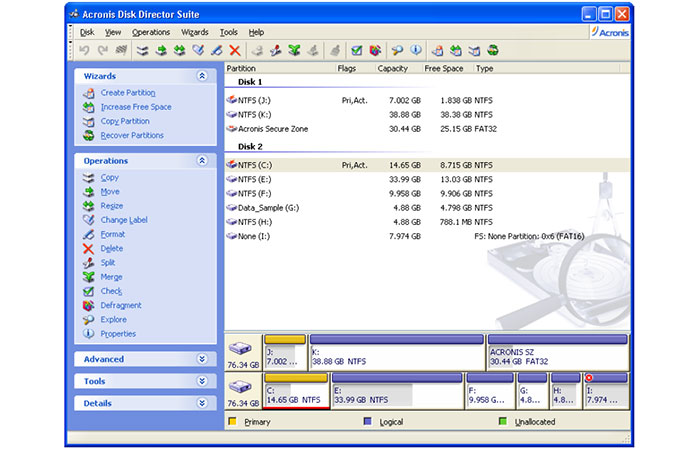Open the Operations menu in the menu bar
This screenshot has height=450, width=700.
[151, 32]
